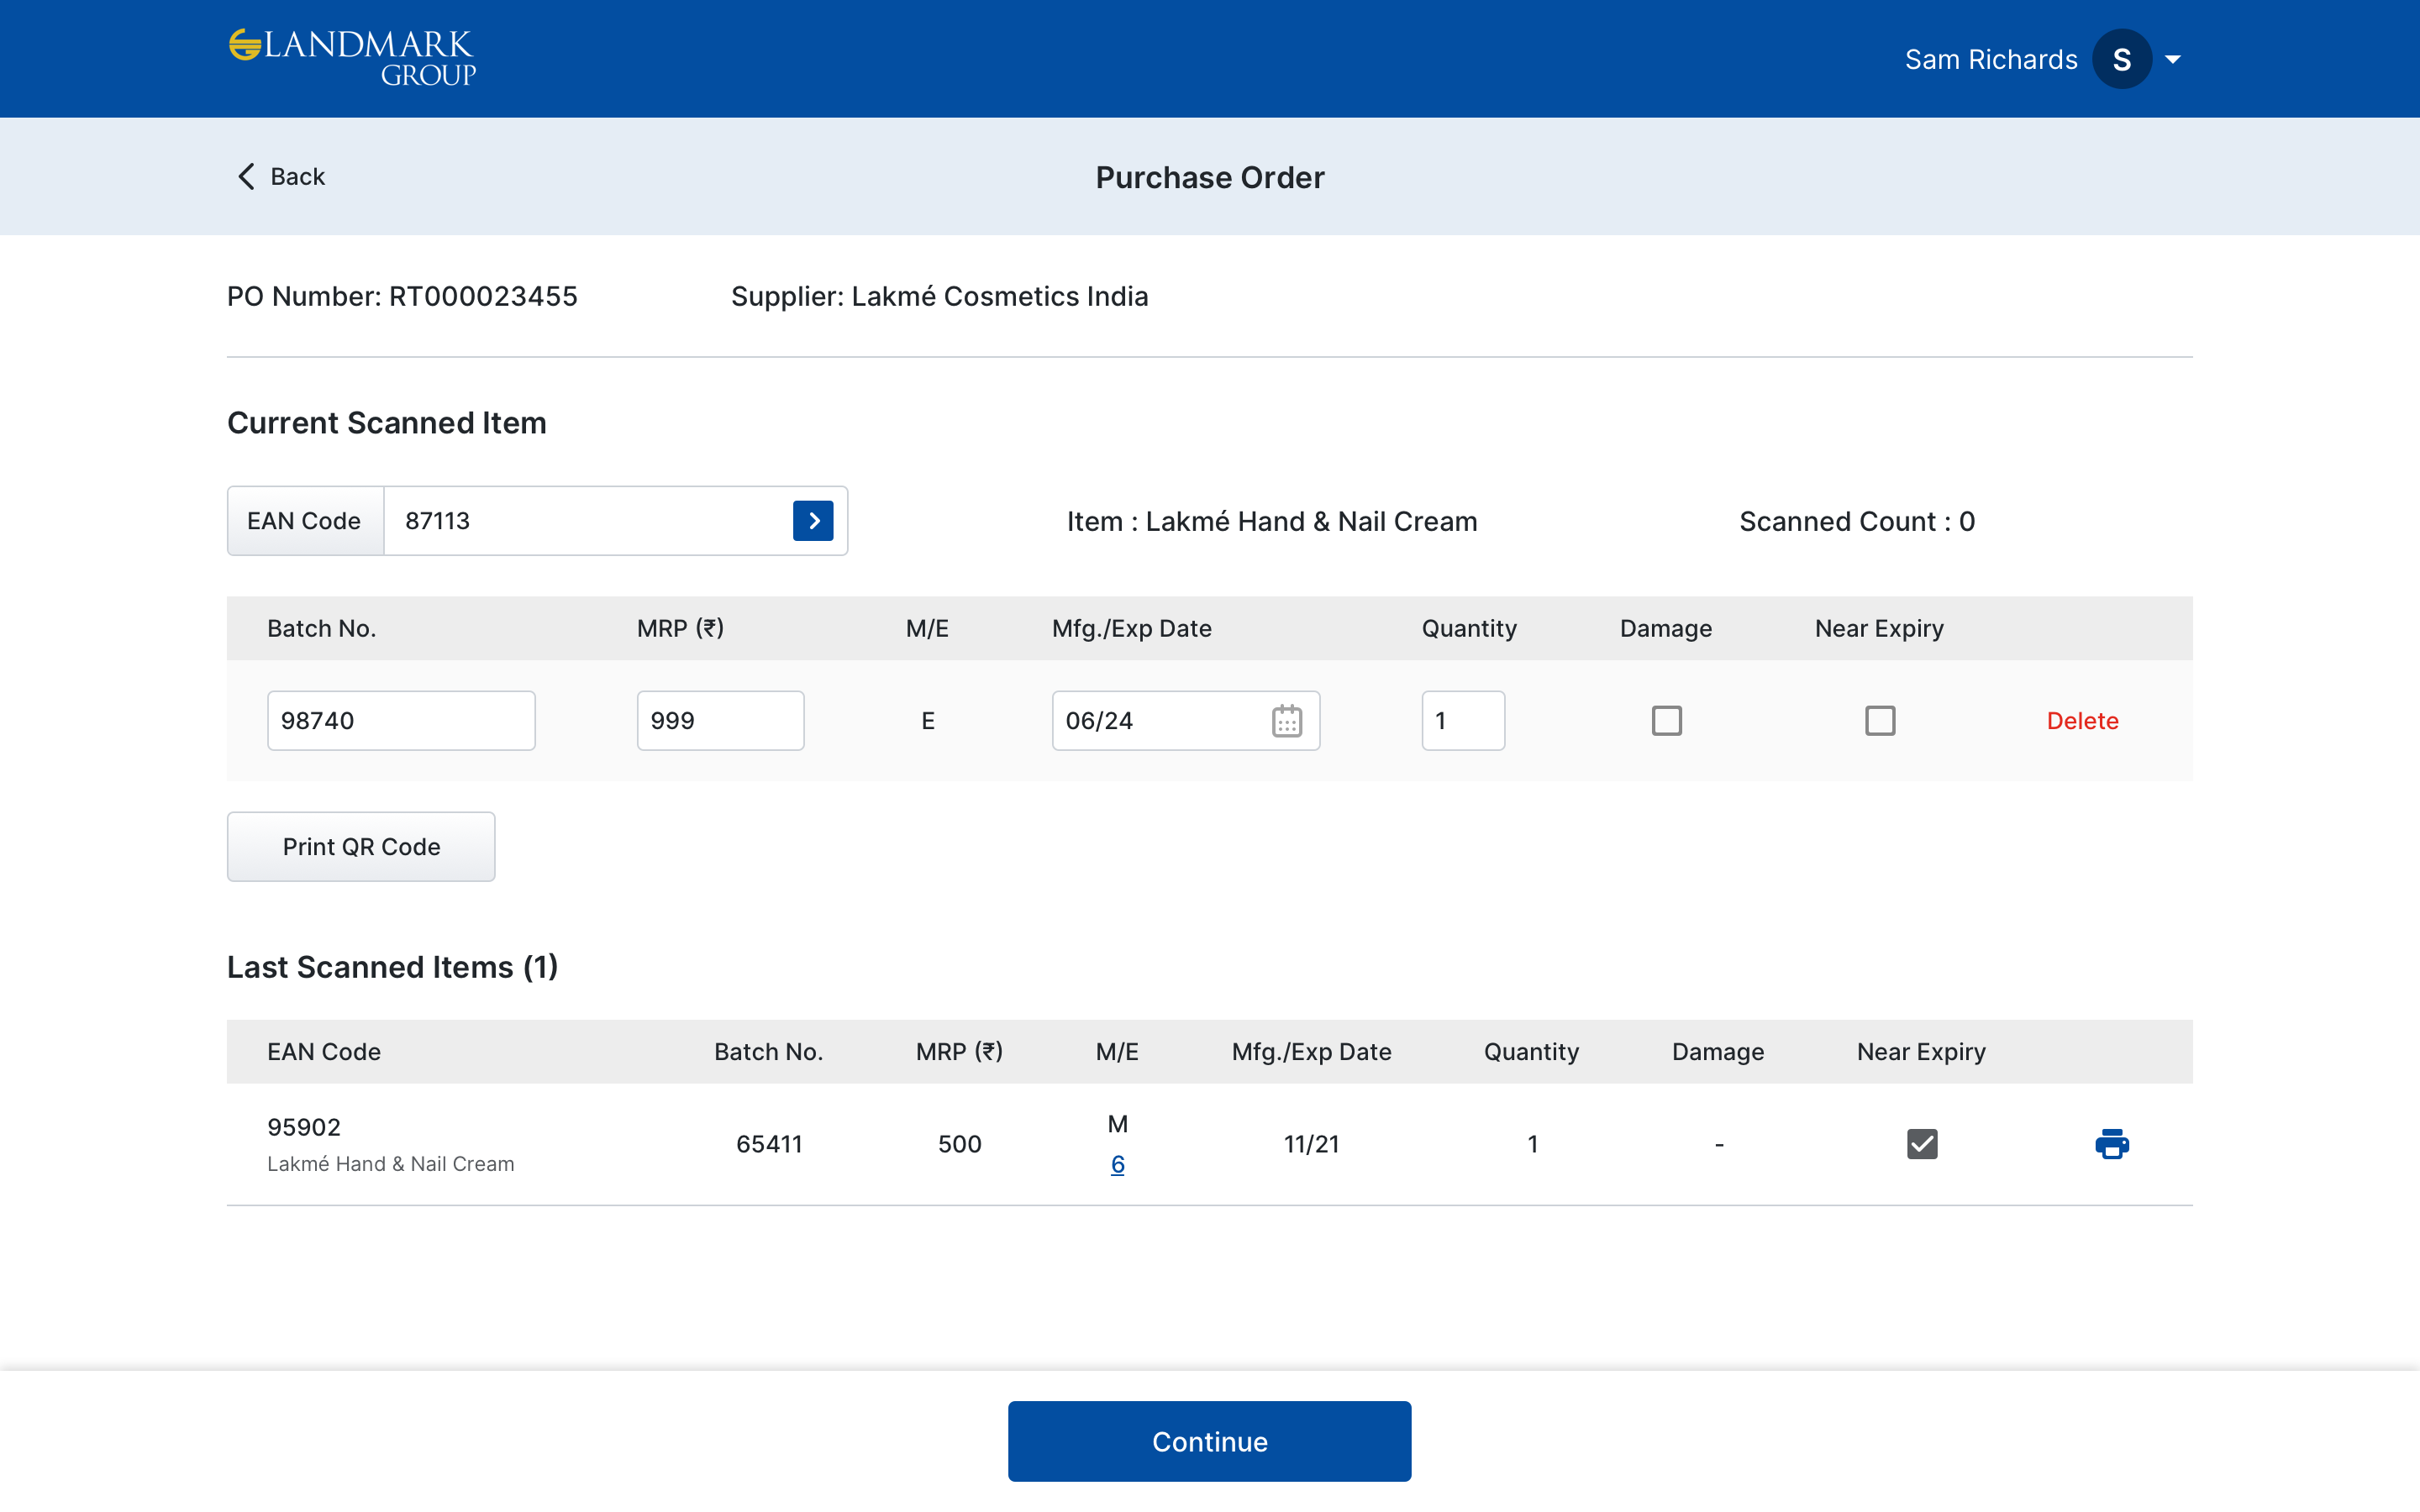Uncheck Near Expiry on last scanned item
Viewport: 2420px width, 1512px height.
pyautogui.click(x=1921, y=1144)
